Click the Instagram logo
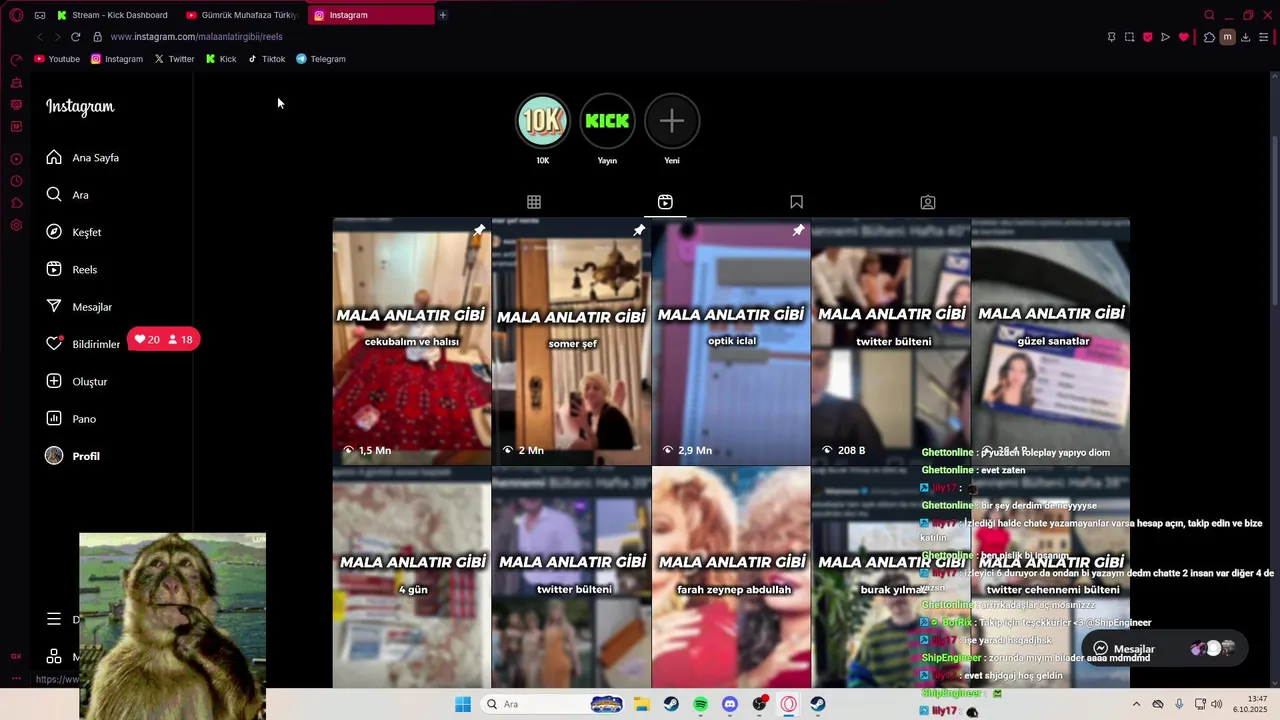This screenshot has height=720, width=1280. coord(80,107)
